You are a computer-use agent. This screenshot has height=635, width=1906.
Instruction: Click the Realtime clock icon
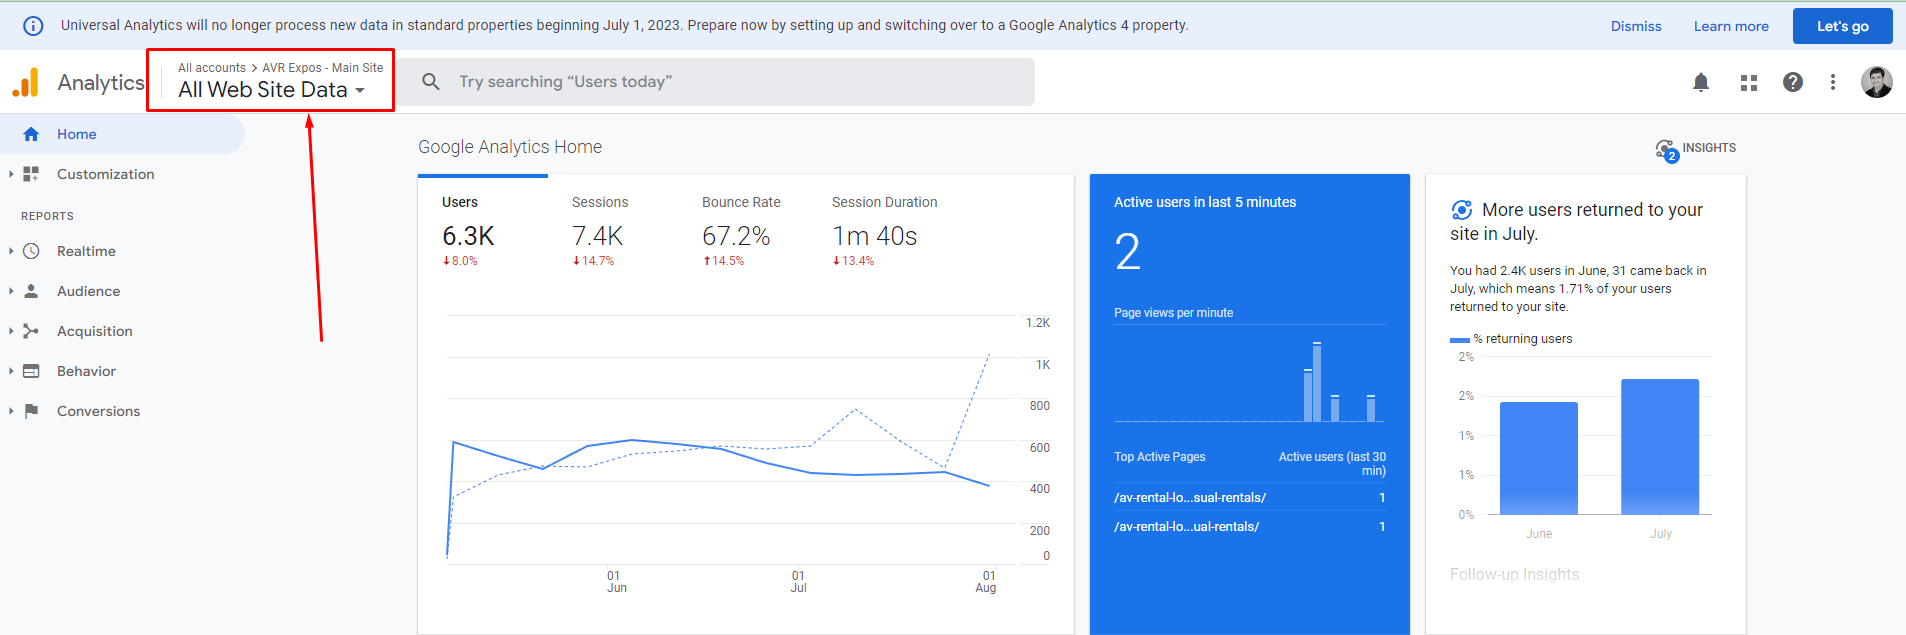(31, 251)
